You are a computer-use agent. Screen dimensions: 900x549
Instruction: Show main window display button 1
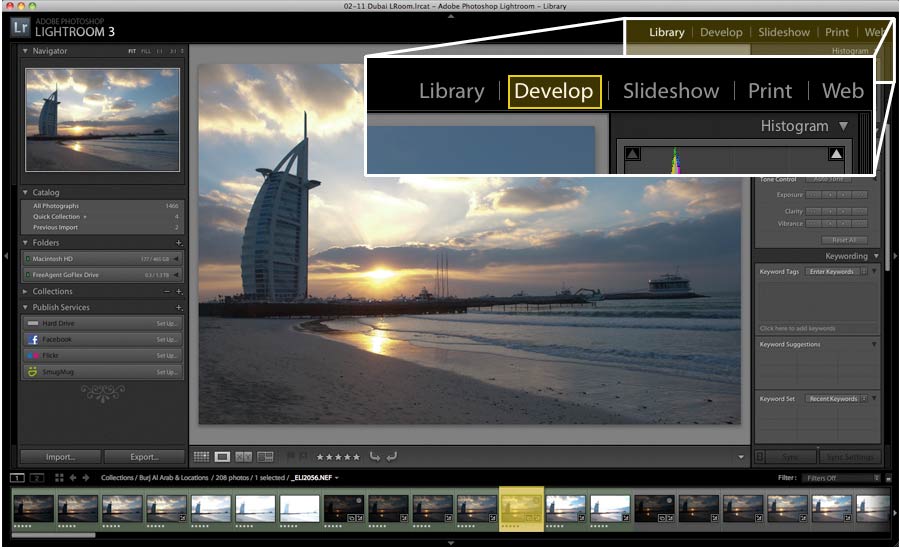(17, 478)
